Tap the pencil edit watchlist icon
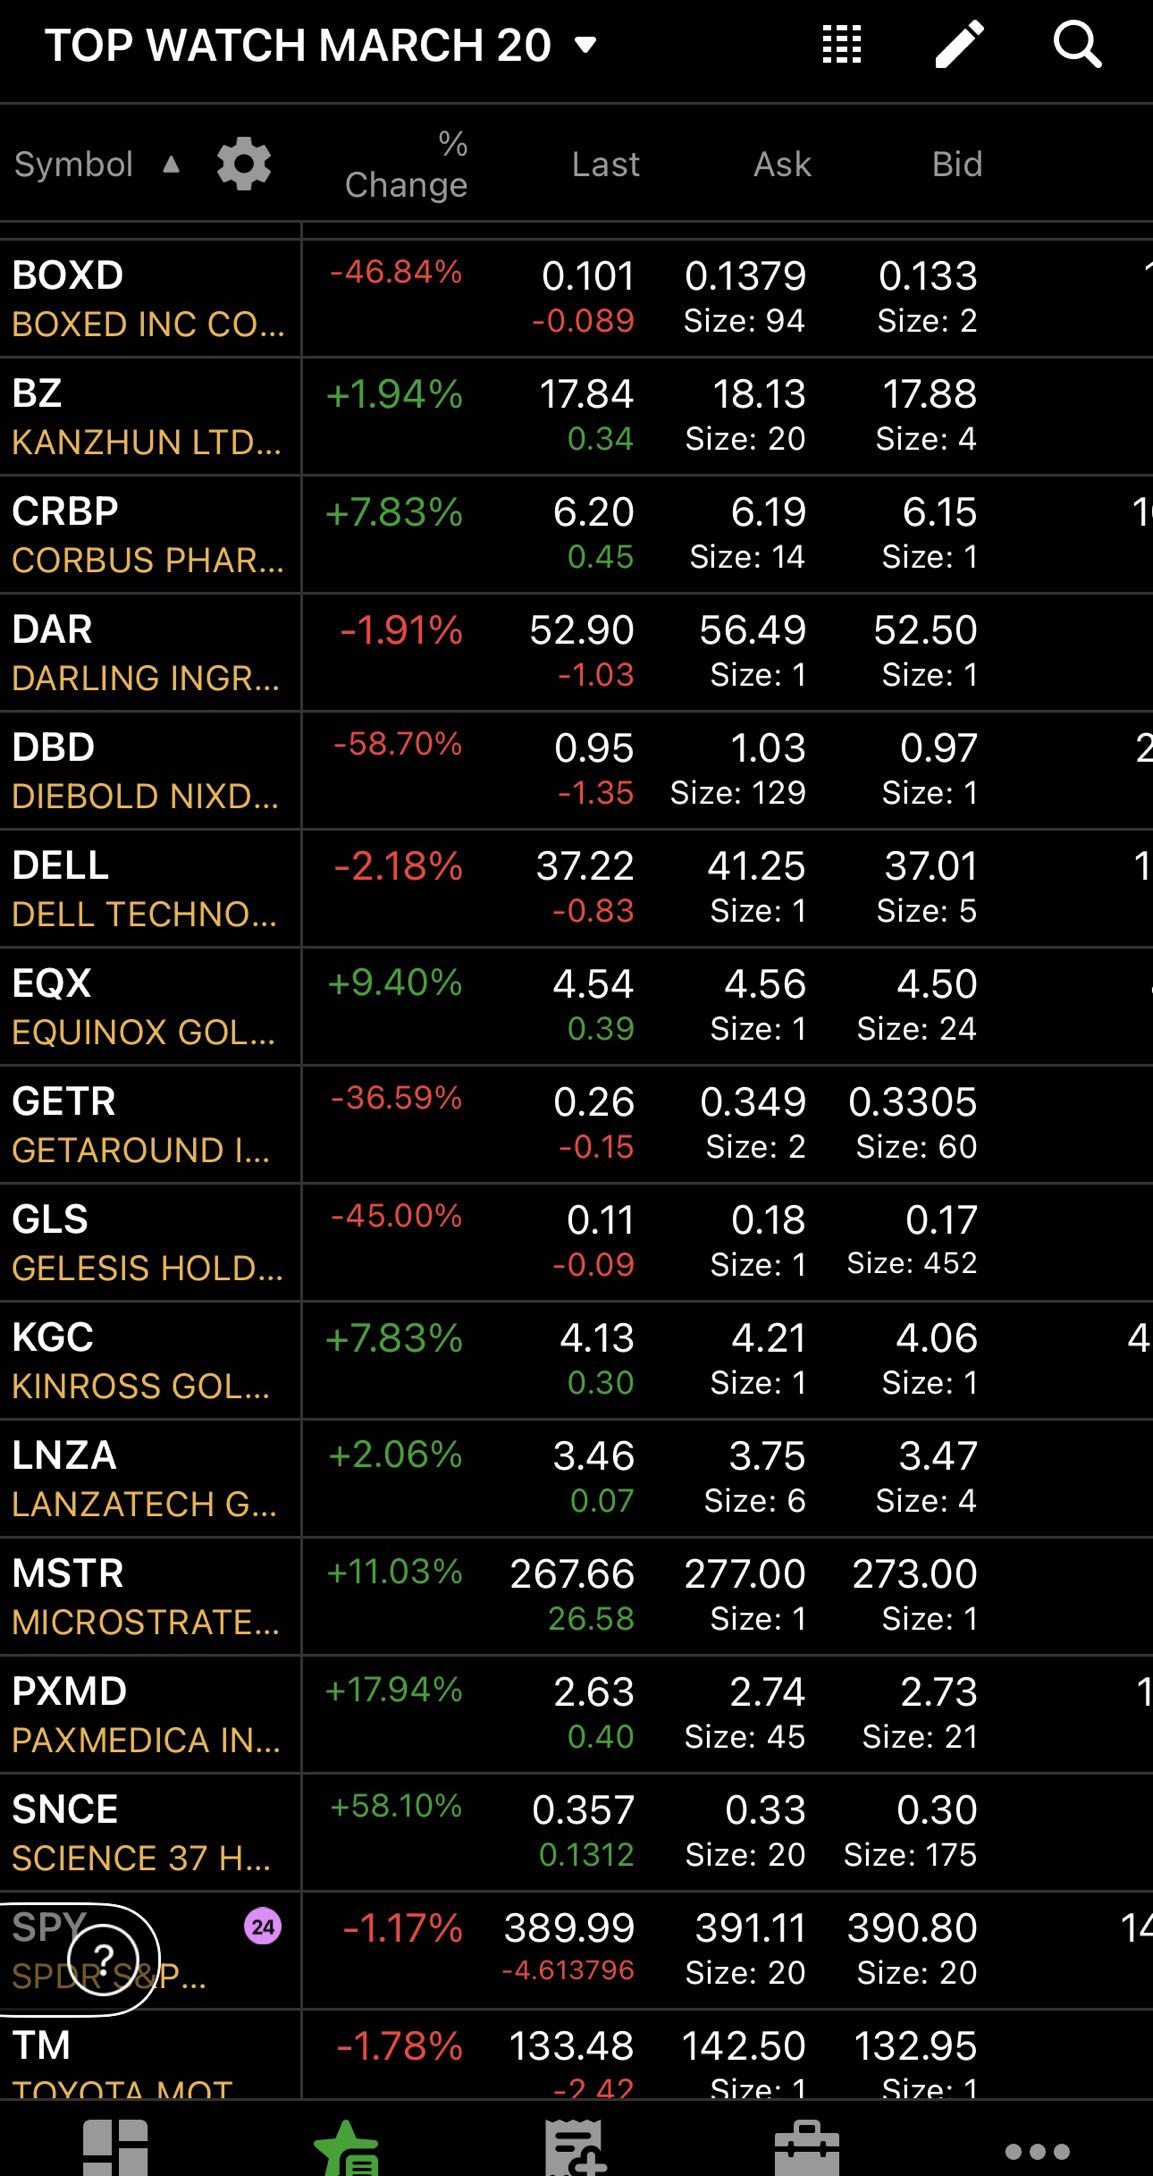1153x2176 pixels. click(959, 45)
